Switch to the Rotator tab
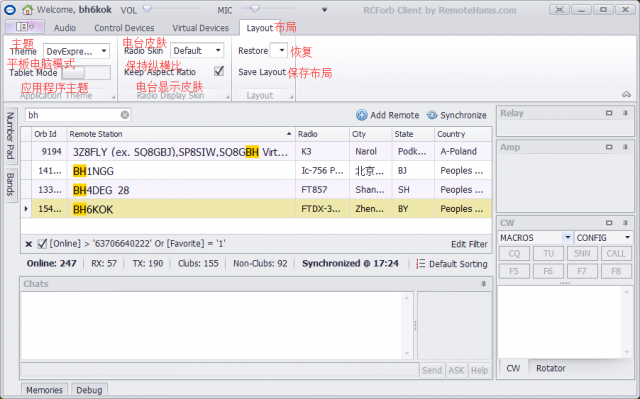The width and height of the screenshot is (640, 399). coord(551,368)
